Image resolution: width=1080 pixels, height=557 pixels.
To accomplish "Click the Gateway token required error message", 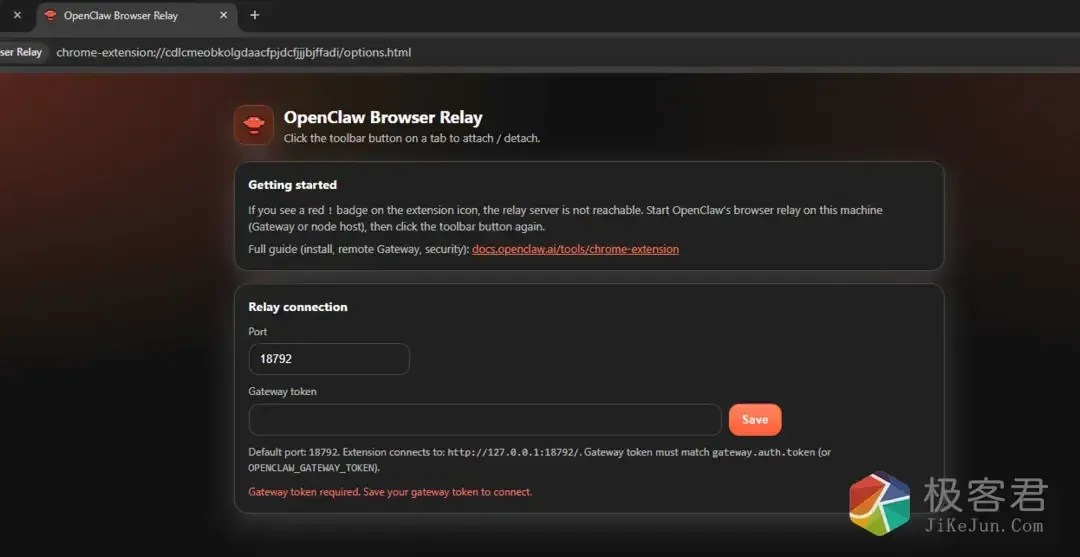I will point(390,492).
